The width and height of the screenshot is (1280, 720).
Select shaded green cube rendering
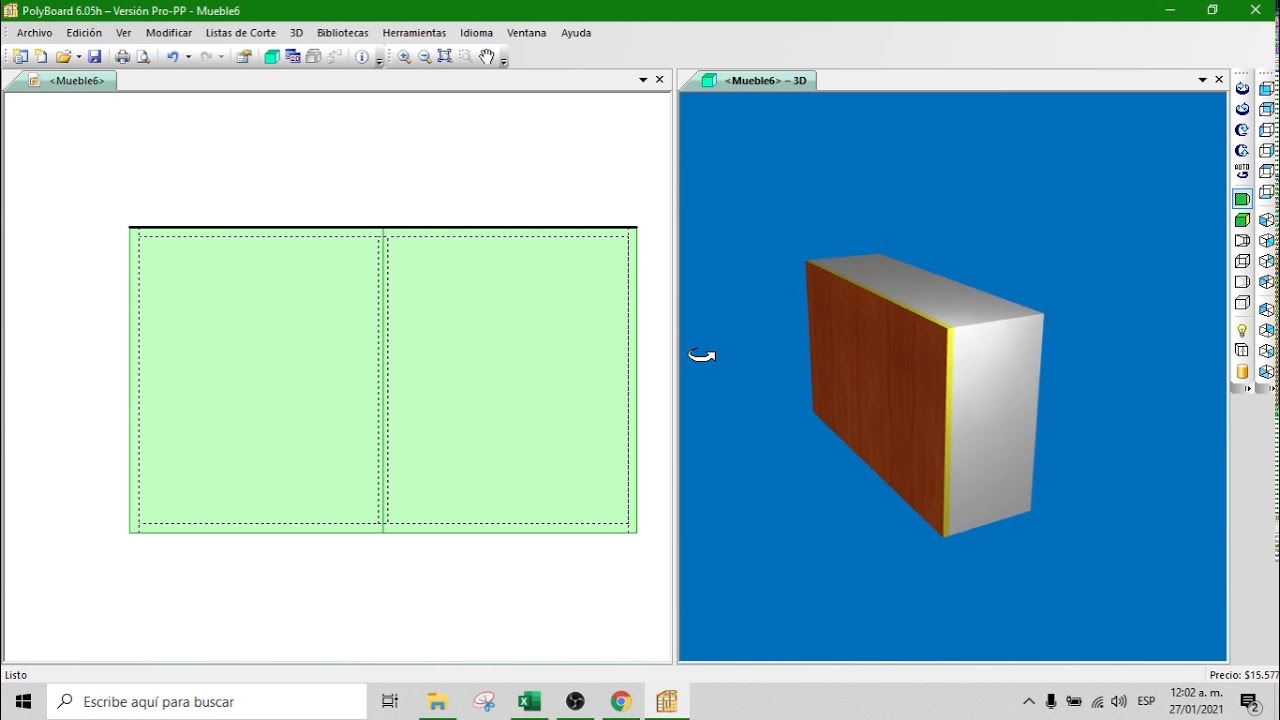click(1242, 220)
